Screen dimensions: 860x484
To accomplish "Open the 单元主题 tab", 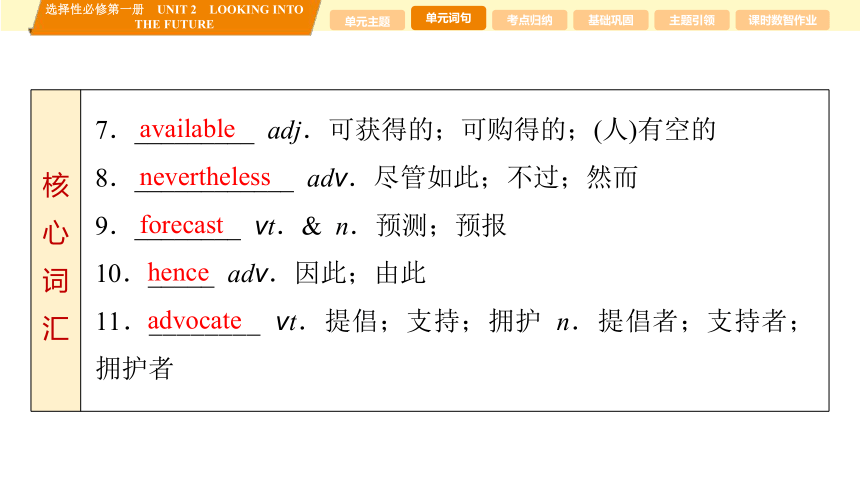I will pyautogui.click(x=367, y=21).
